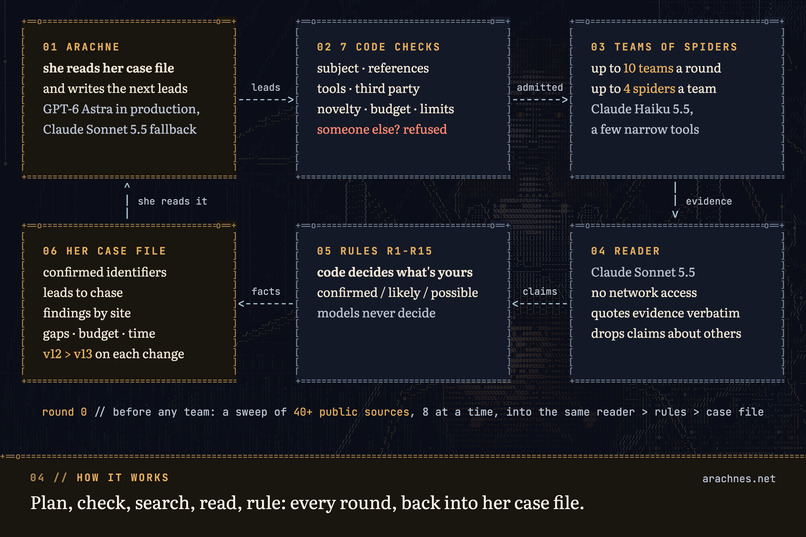The image size is (806, 537).
Task: Click '40+ public sources' highlighted text
Action: pos(352,412)
